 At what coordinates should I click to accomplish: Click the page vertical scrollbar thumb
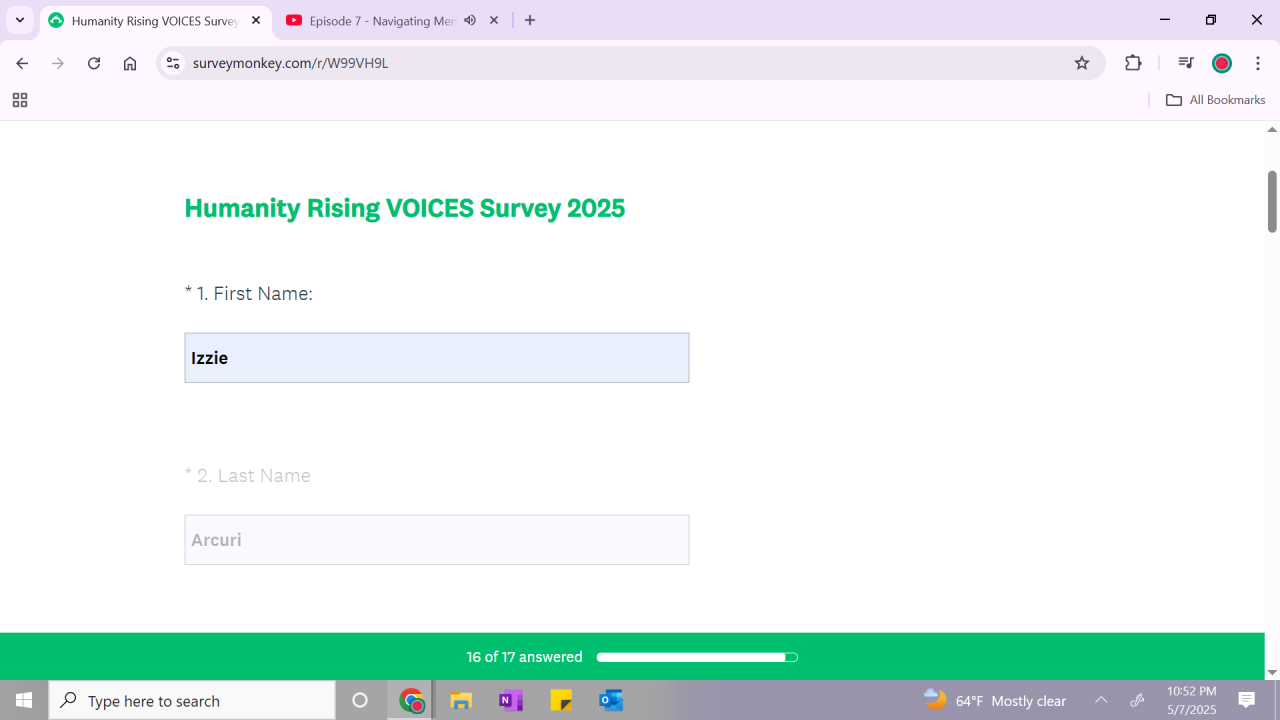1272,201
